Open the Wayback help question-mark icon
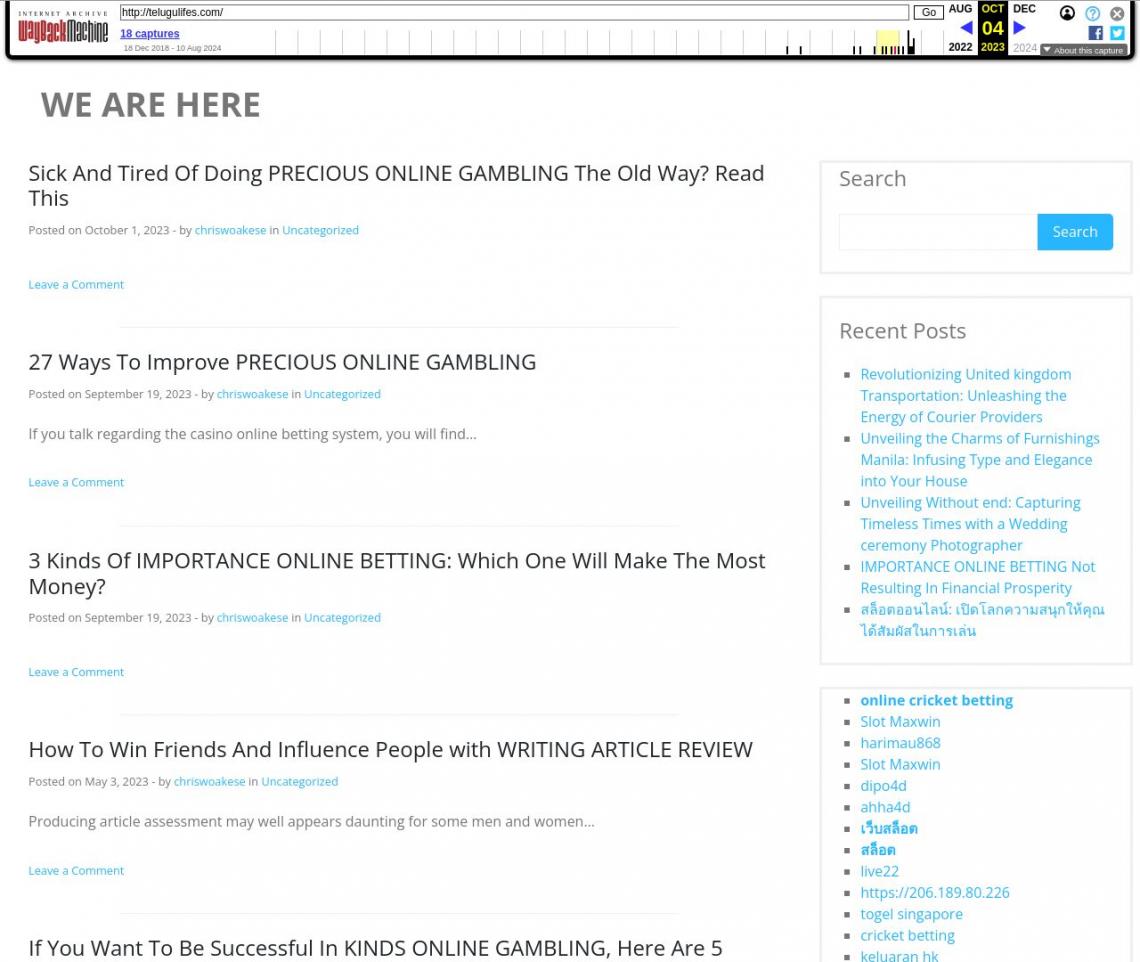This screenshot has height=962, width=1140. coord(1092,13)
